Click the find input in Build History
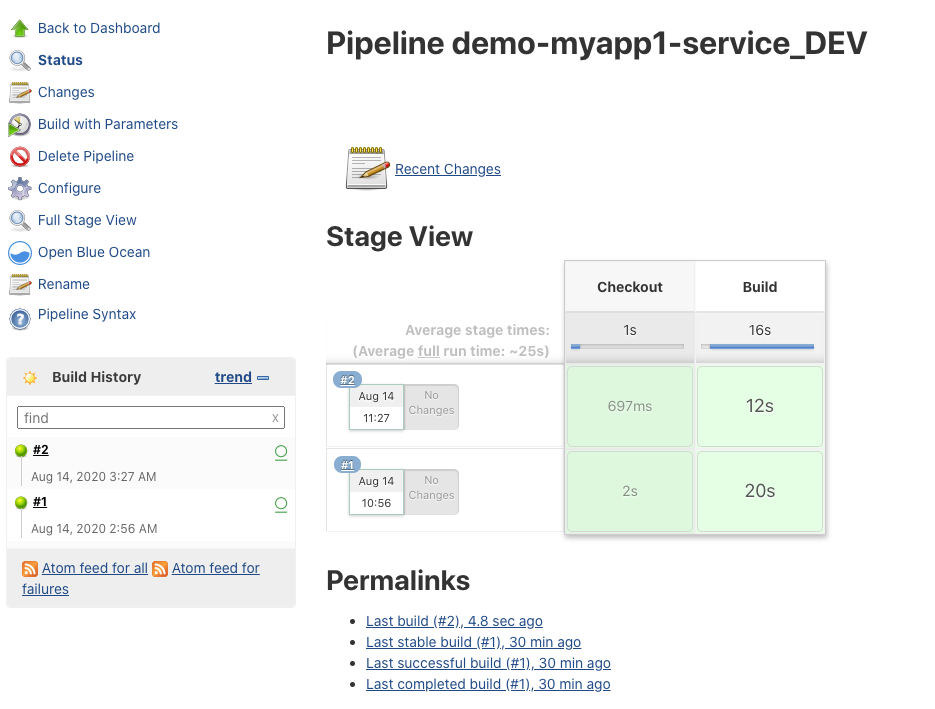This screenshot has width=935, height=709. click(143, 418)
